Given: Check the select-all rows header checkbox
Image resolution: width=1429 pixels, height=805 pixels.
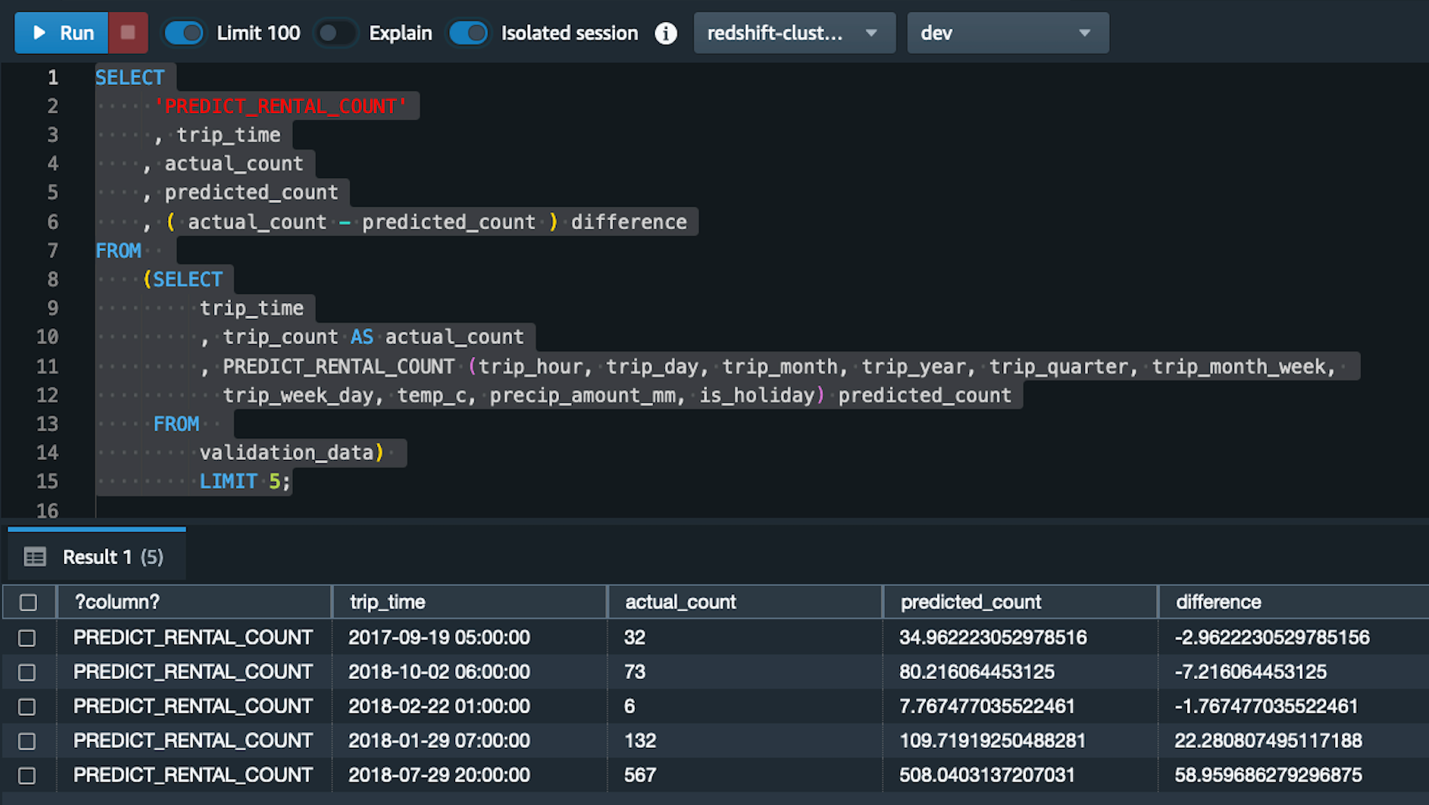Looking at the screenshot, I should [28, 602].
